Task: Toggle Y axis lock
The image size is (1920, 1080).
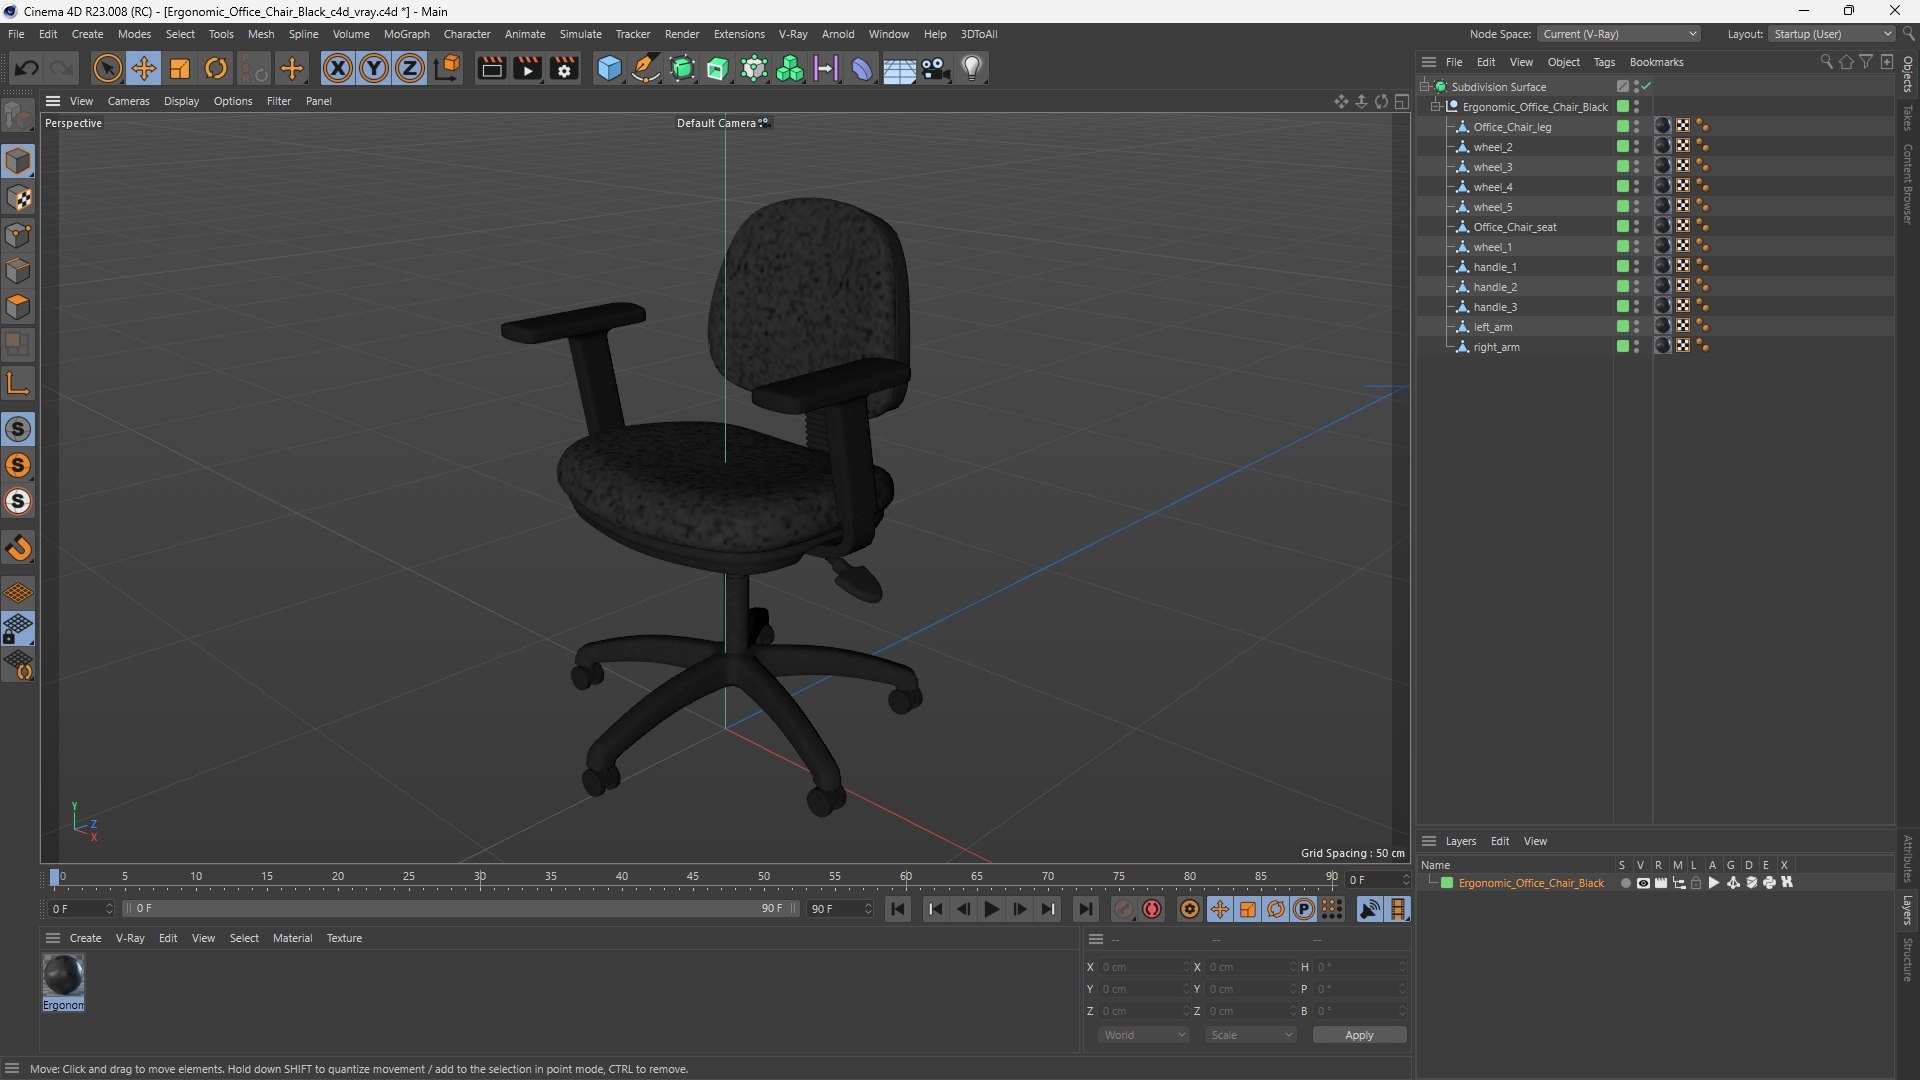Action: tap(374, 69)
